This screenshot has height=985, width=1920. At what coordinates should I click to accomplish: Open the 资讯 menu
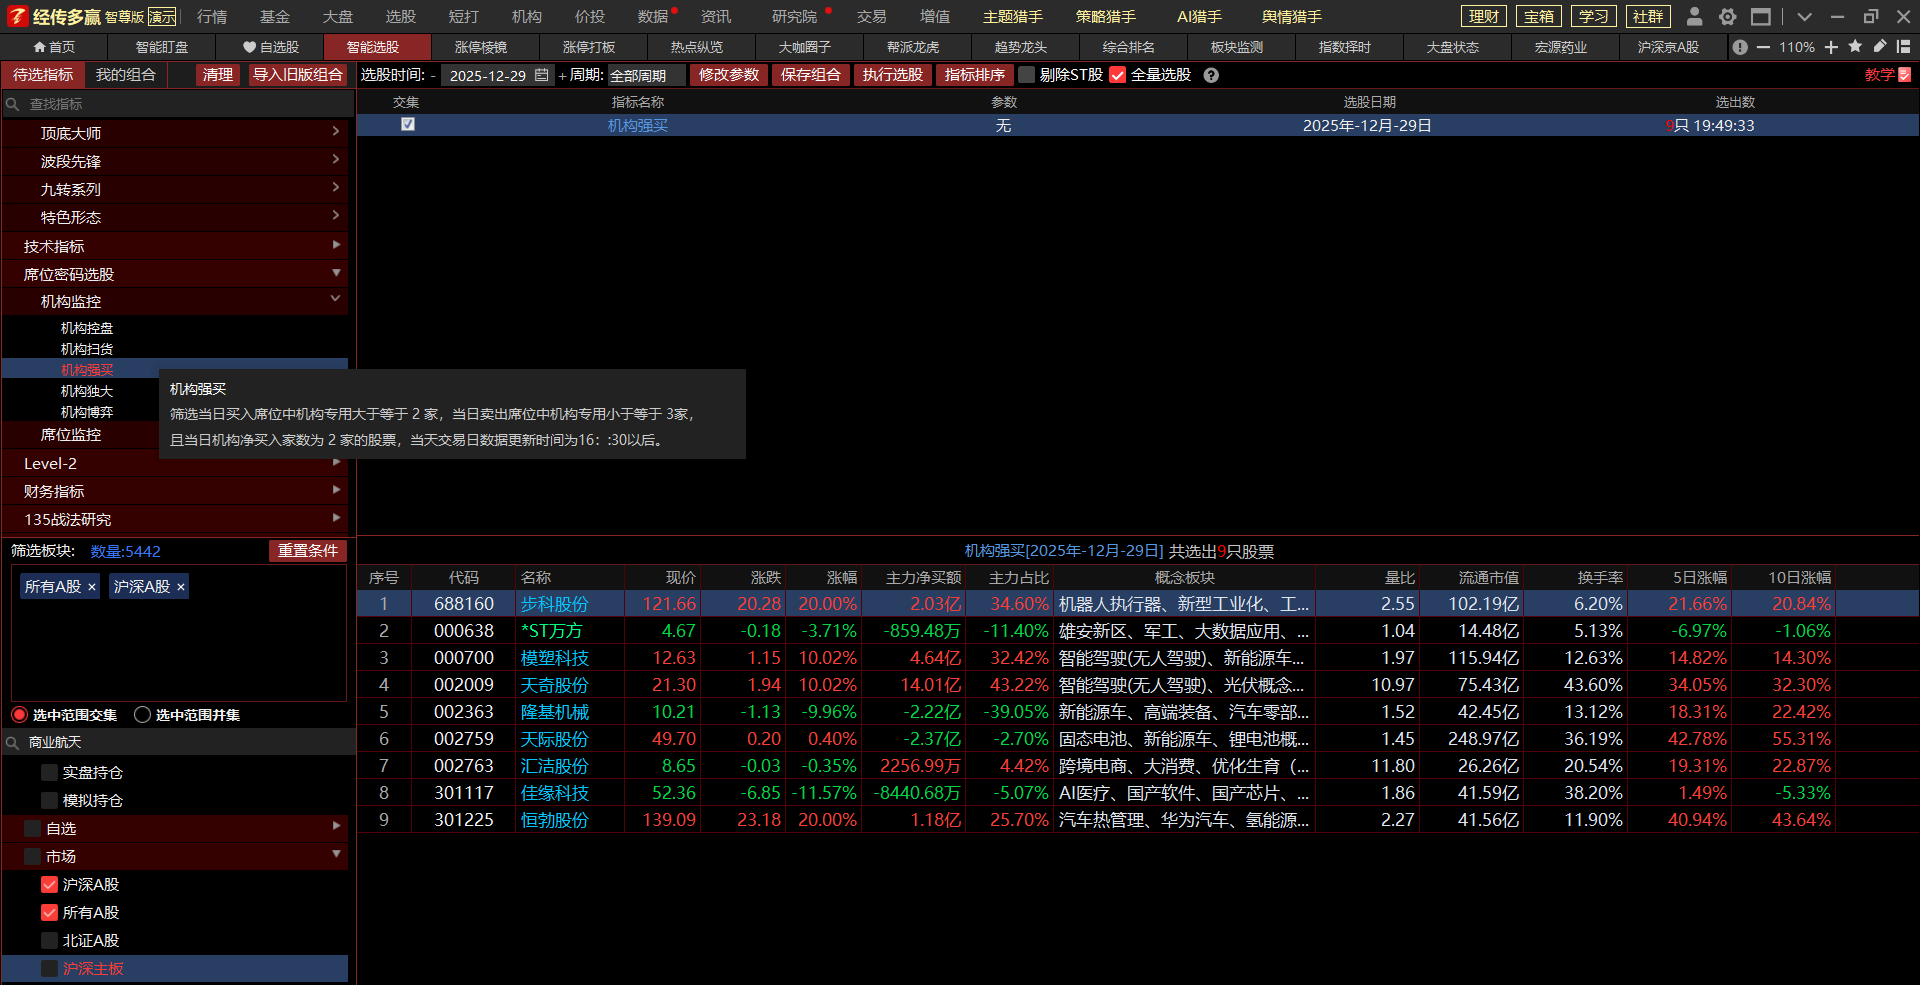[x=715, y=16]
